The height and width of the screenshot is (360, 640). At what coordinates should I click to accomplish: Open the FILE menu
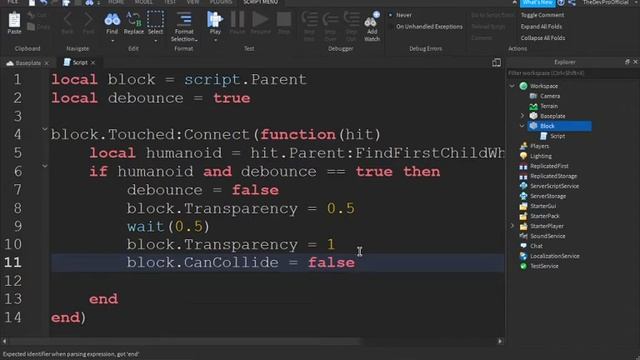tap(13, 2)
